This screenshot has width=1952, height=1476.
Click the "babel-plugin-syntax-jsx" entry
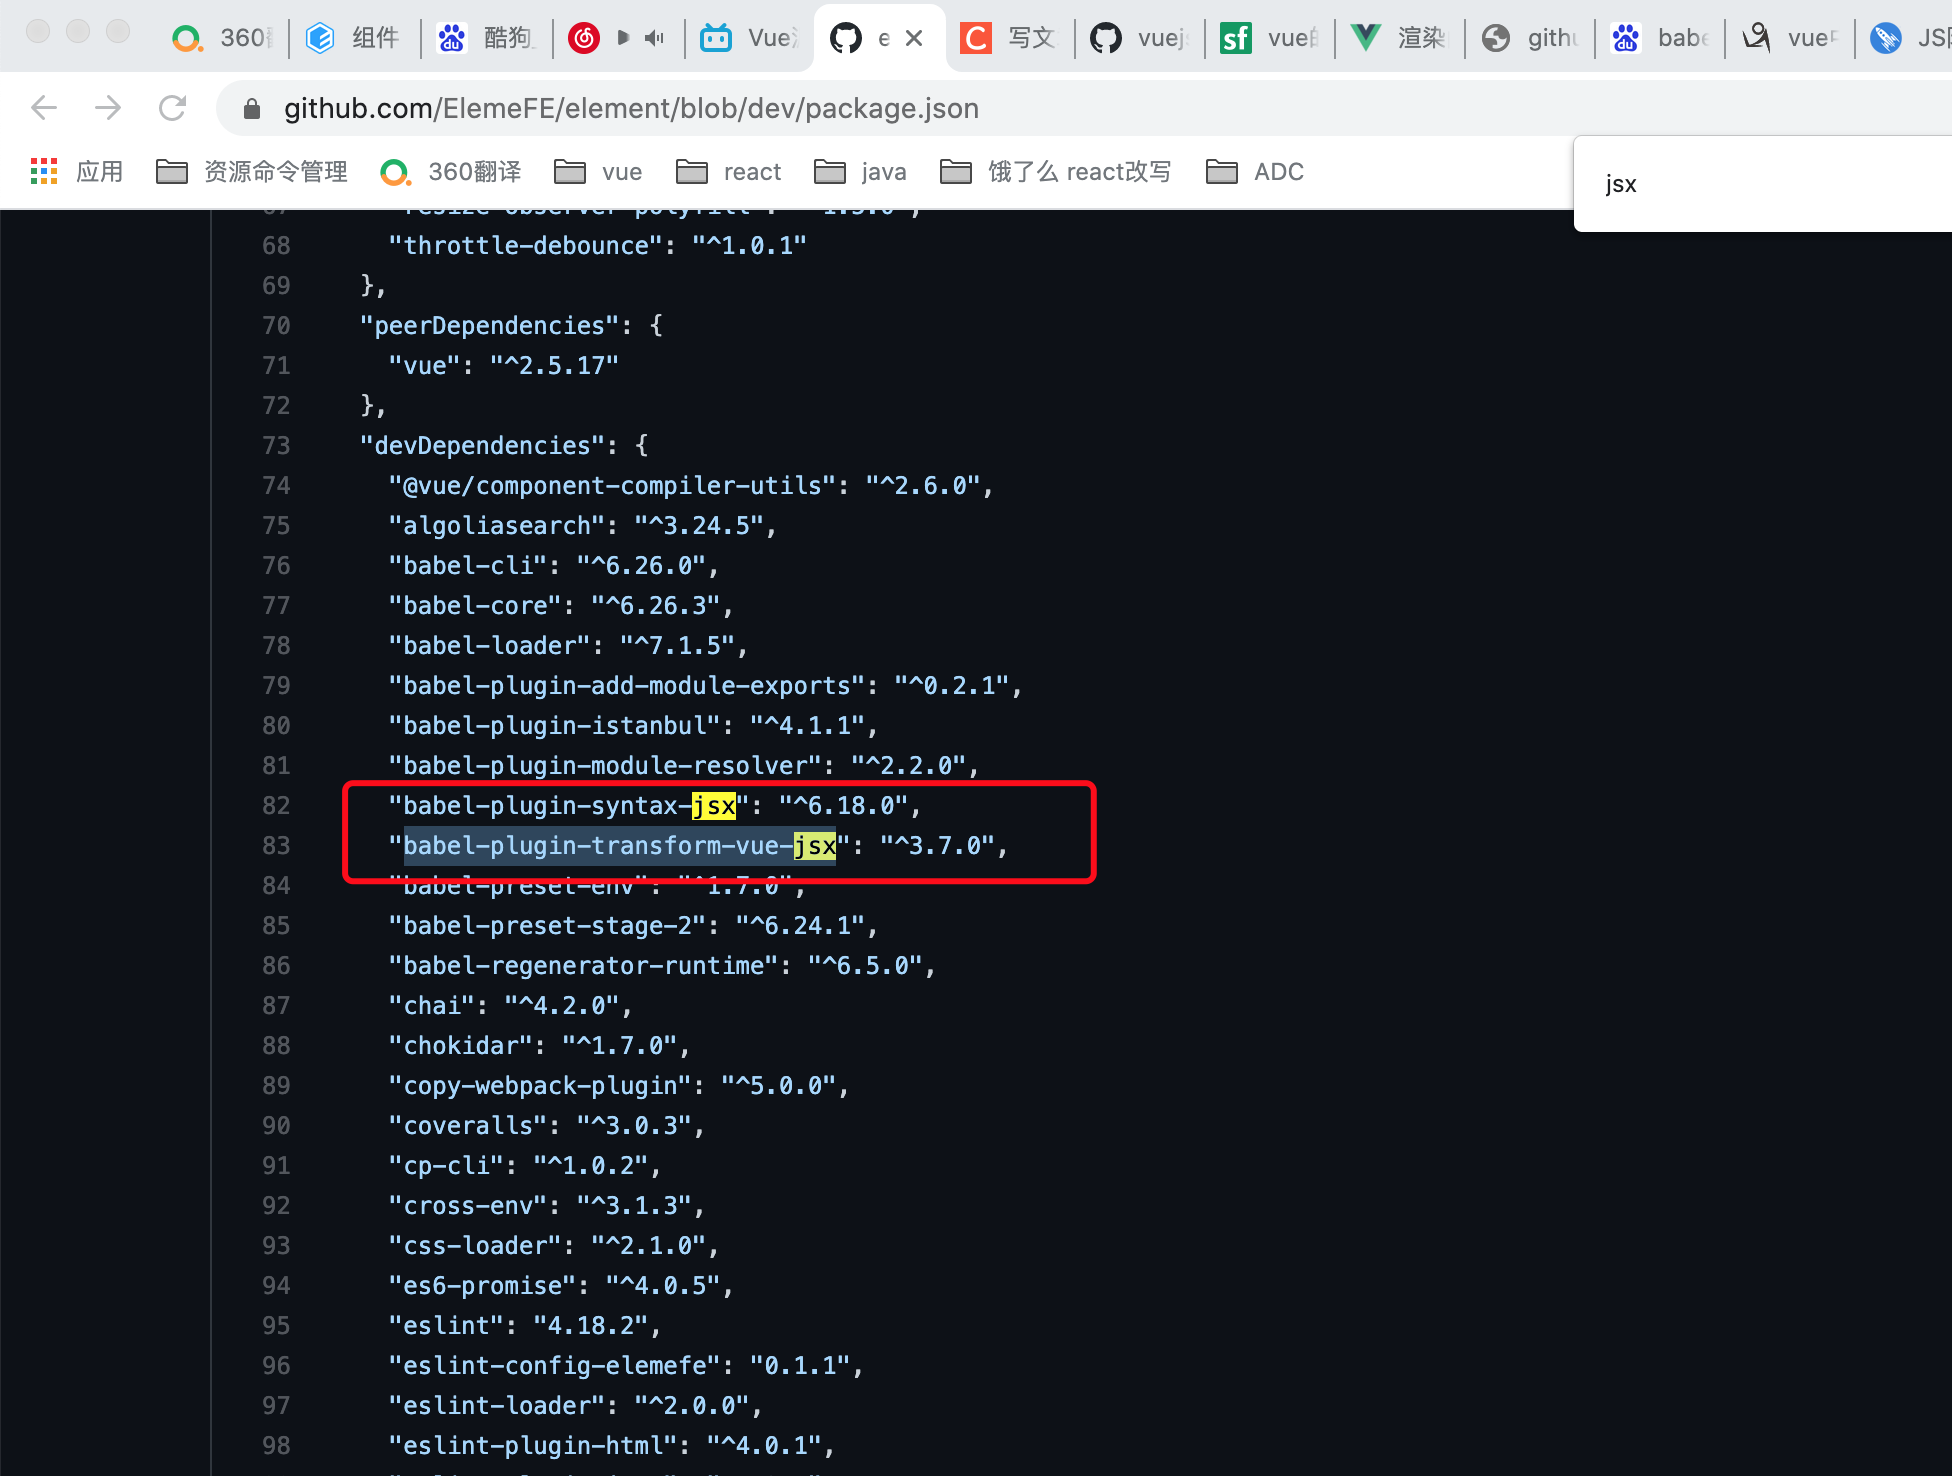click(655, 806)
